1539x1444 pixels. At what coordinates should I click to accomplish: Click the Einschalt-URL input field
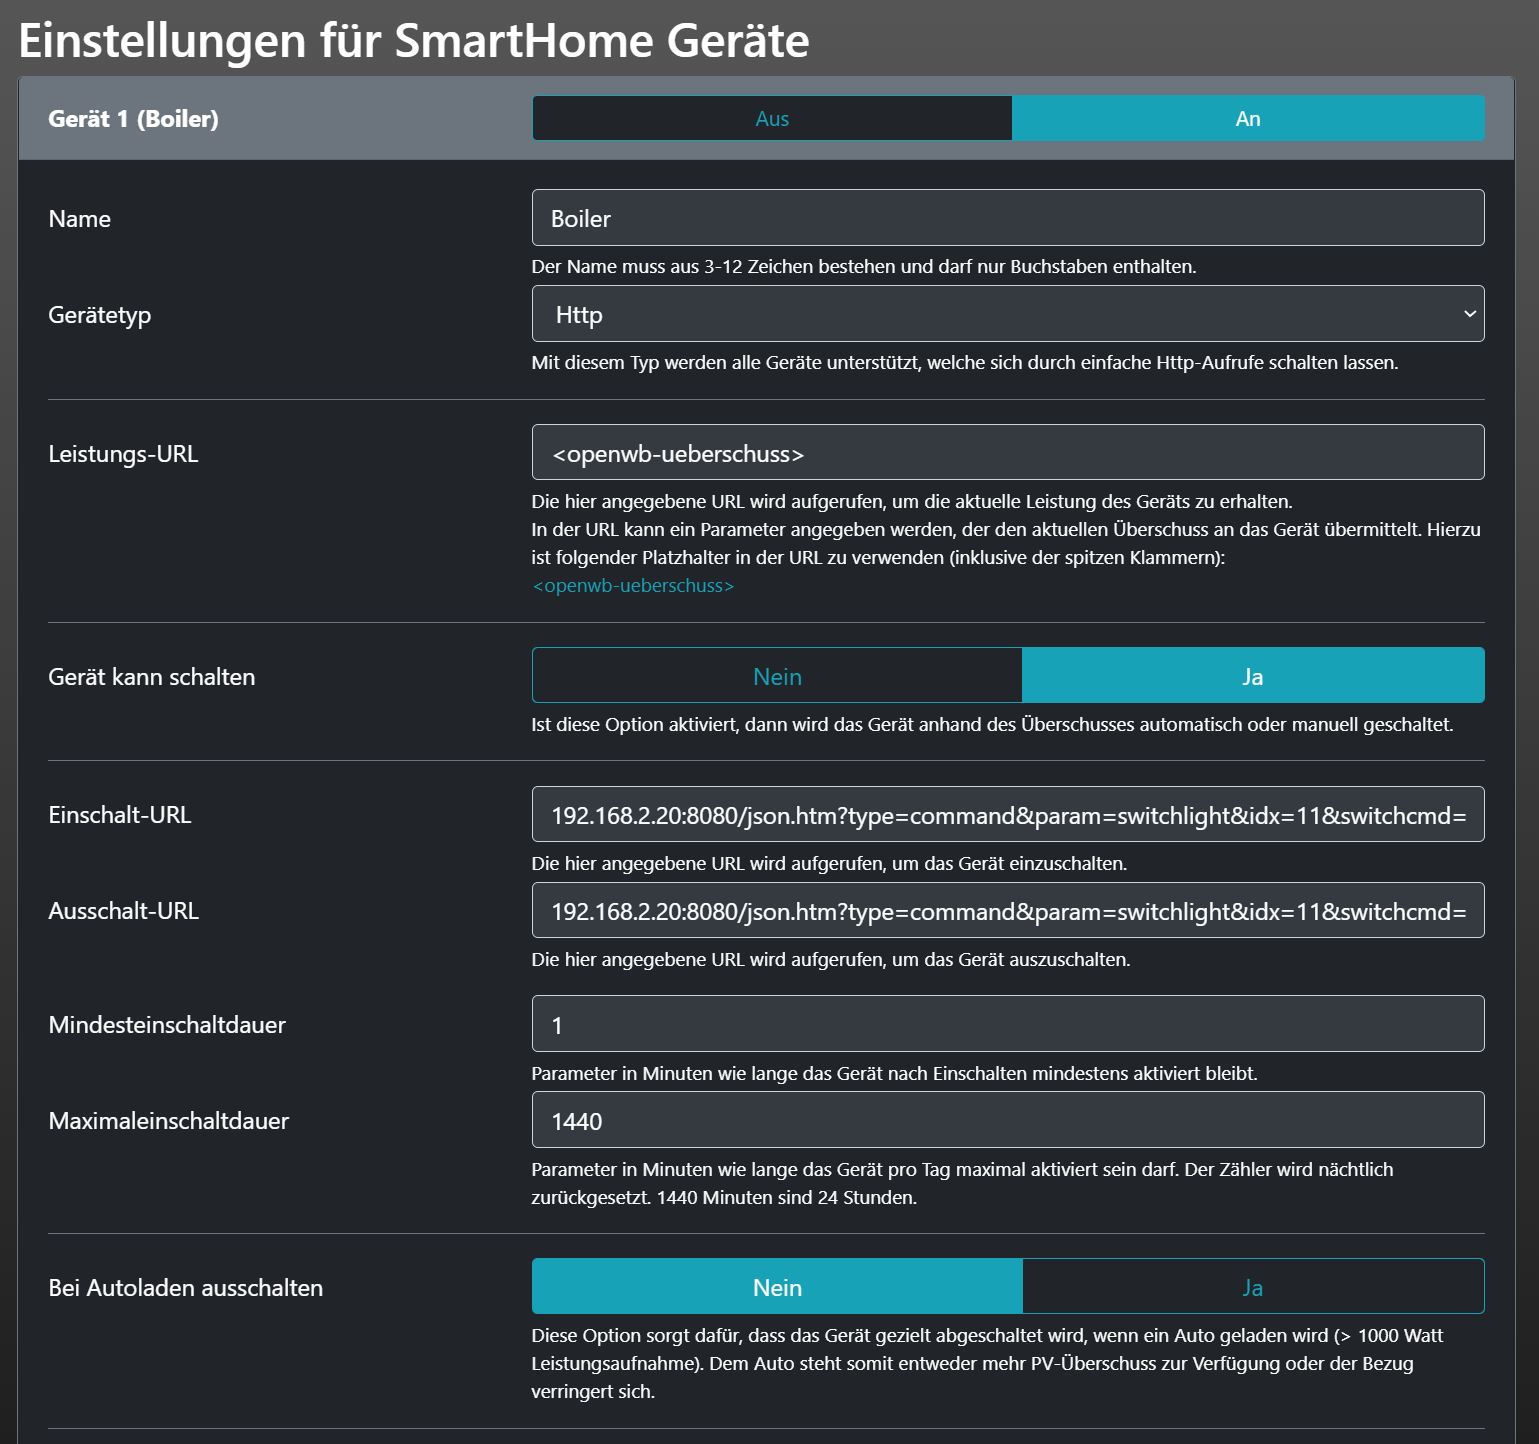[x=1007, y=815]
